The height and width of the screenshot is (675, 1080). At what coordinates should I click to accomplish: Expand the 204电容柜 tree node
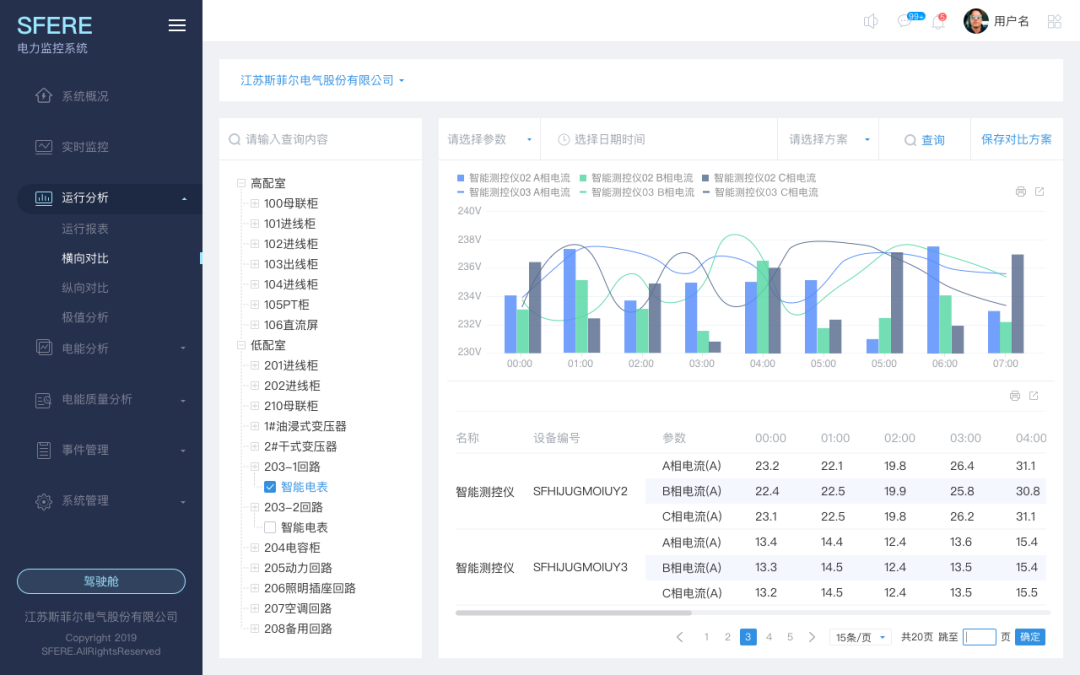point(254,548)
